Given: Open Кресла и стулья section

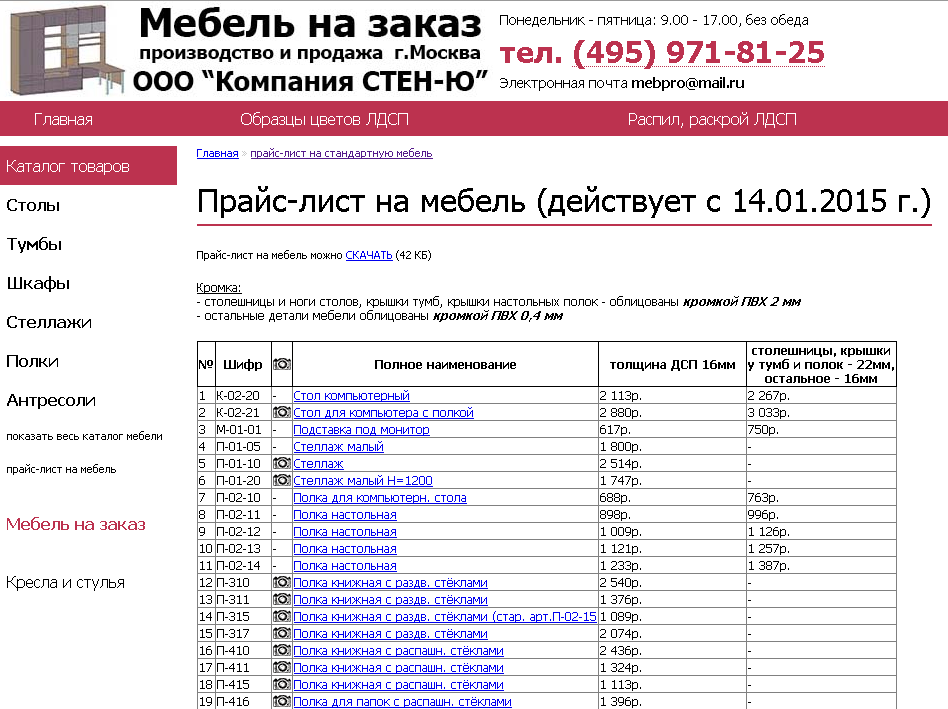Looking at the screenshot, I should coord(65,582).
